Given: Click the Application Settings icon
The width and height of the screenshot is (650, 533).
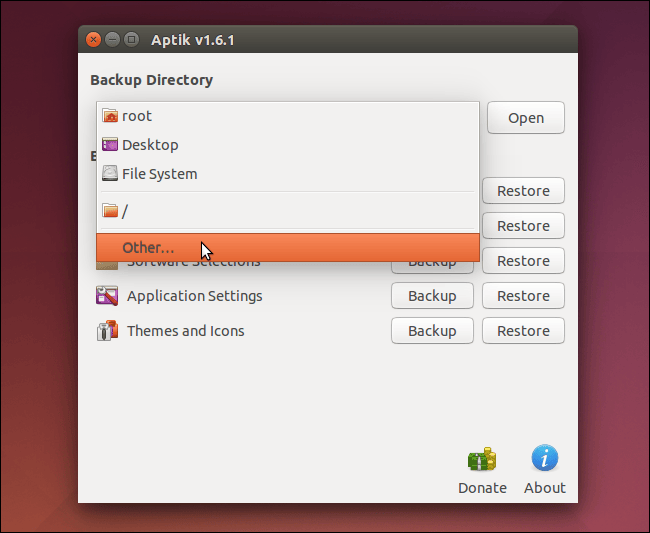Looking at the screenshot, I should coord(107,296).
